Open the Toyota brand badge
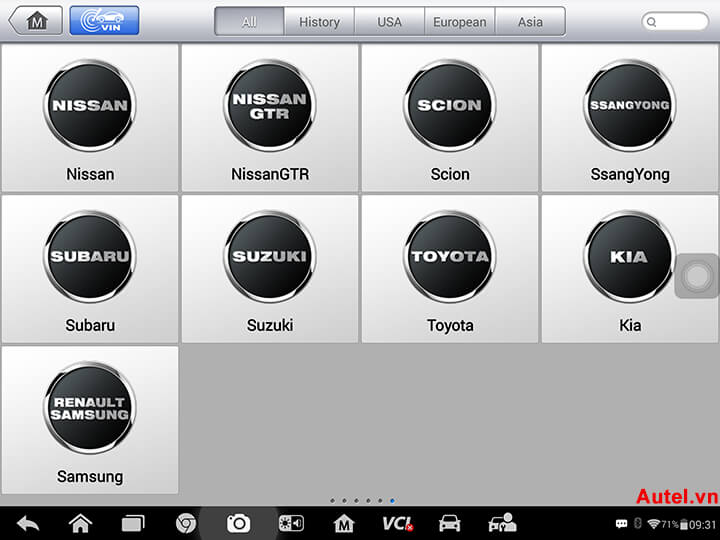 click(450, 257)
